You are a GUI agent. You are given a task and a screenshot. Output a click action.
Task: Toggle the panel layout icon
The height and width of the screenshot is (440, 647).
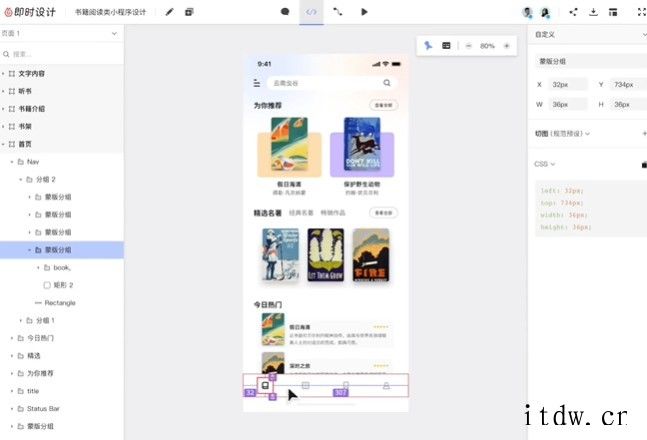click(x=613, y=12)
